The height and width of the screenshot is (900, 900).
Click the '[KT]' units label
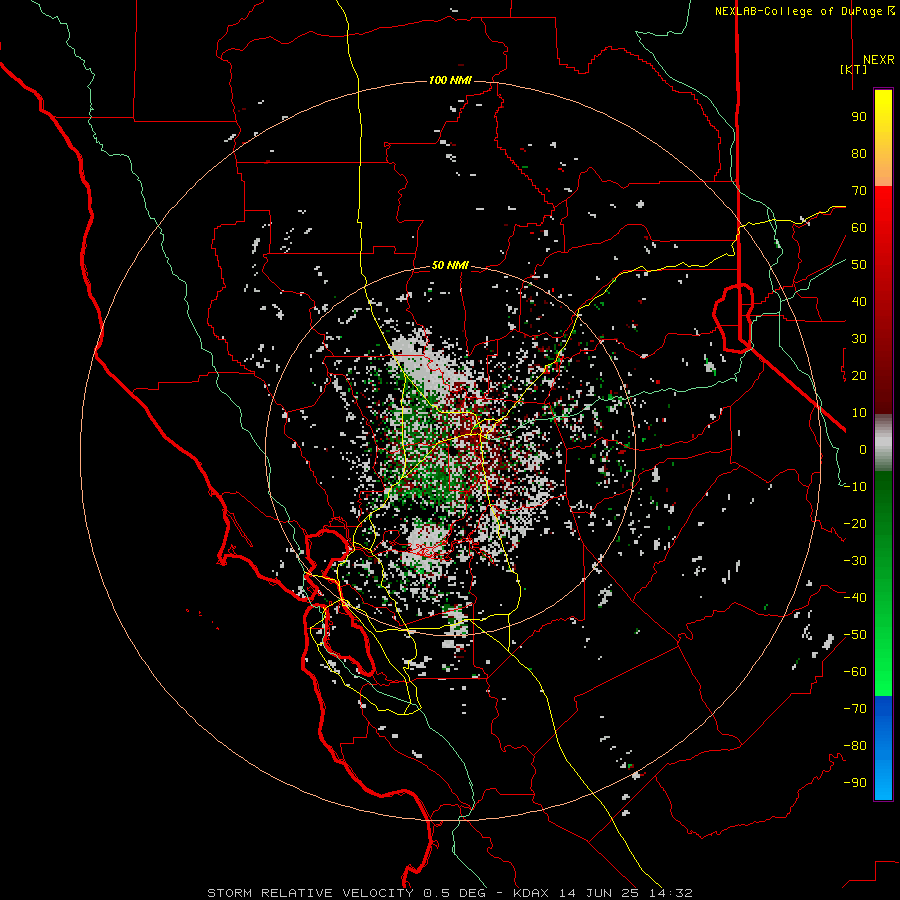tap(854, 69)
